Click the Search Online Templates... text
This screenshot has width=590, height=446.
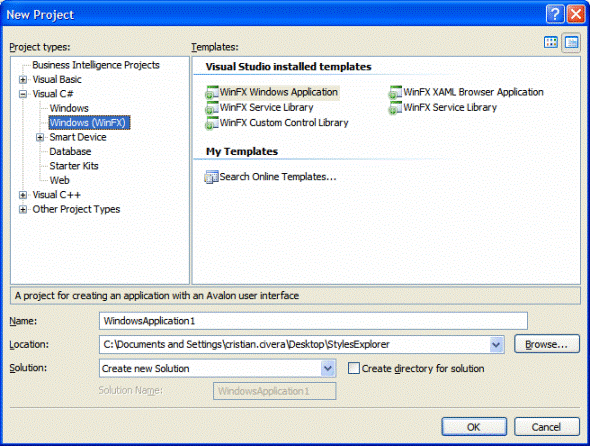coord(278,177)
